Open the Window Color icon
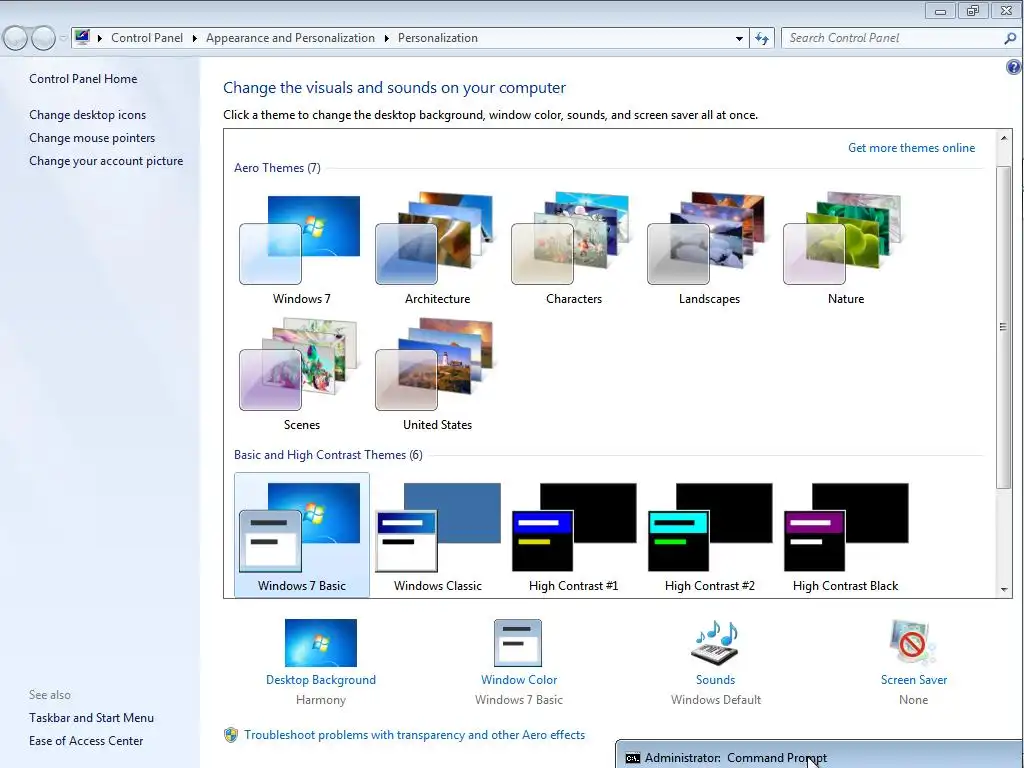Viewport: 1024px width, 768px height. [518, 643]
